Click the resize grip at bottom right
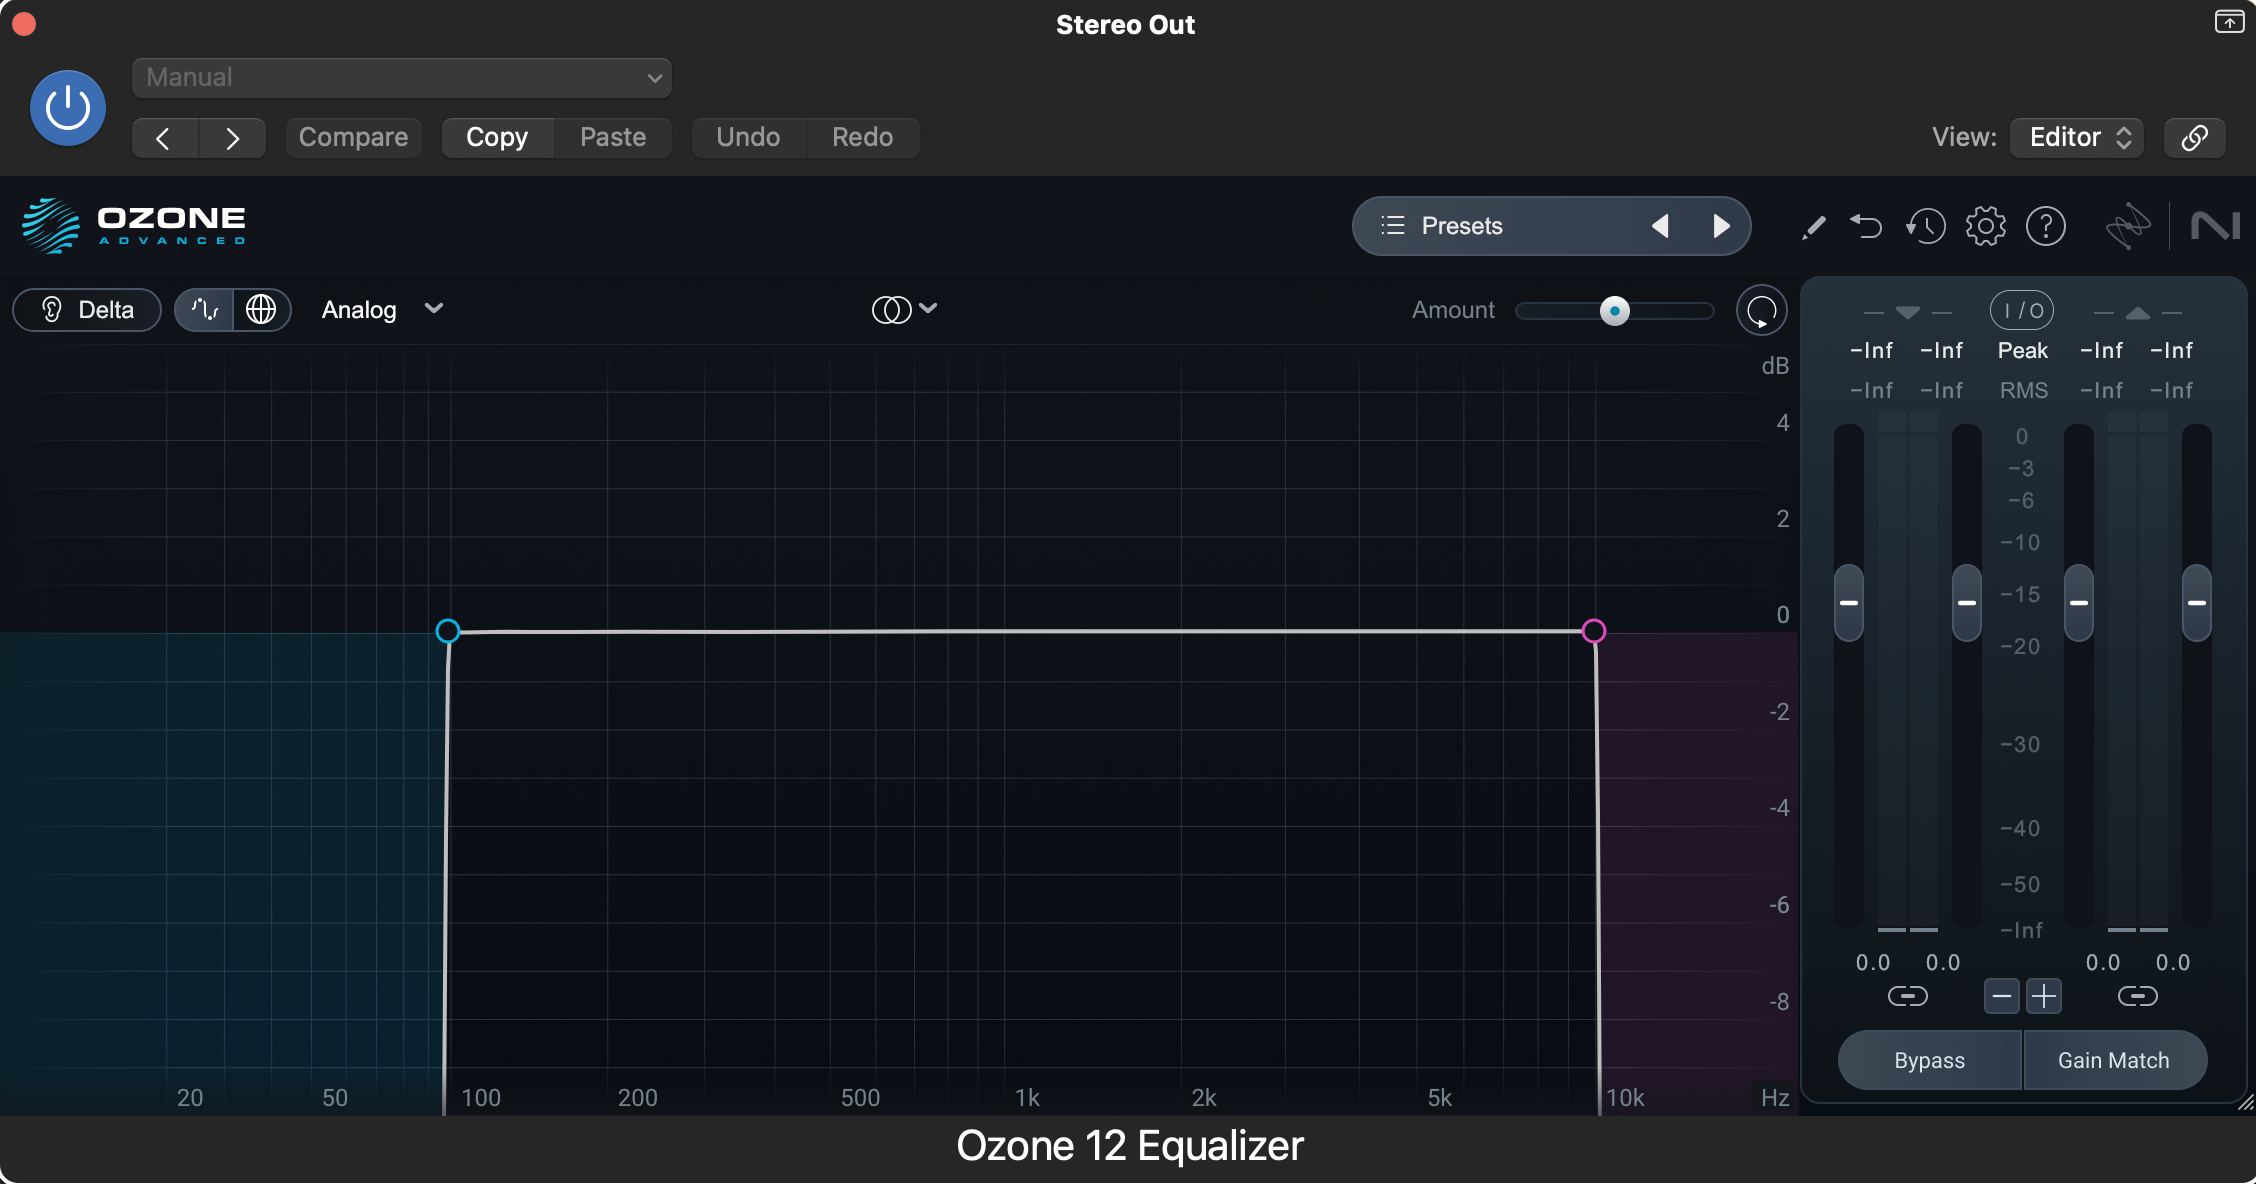 (x=2246, y=1103)
